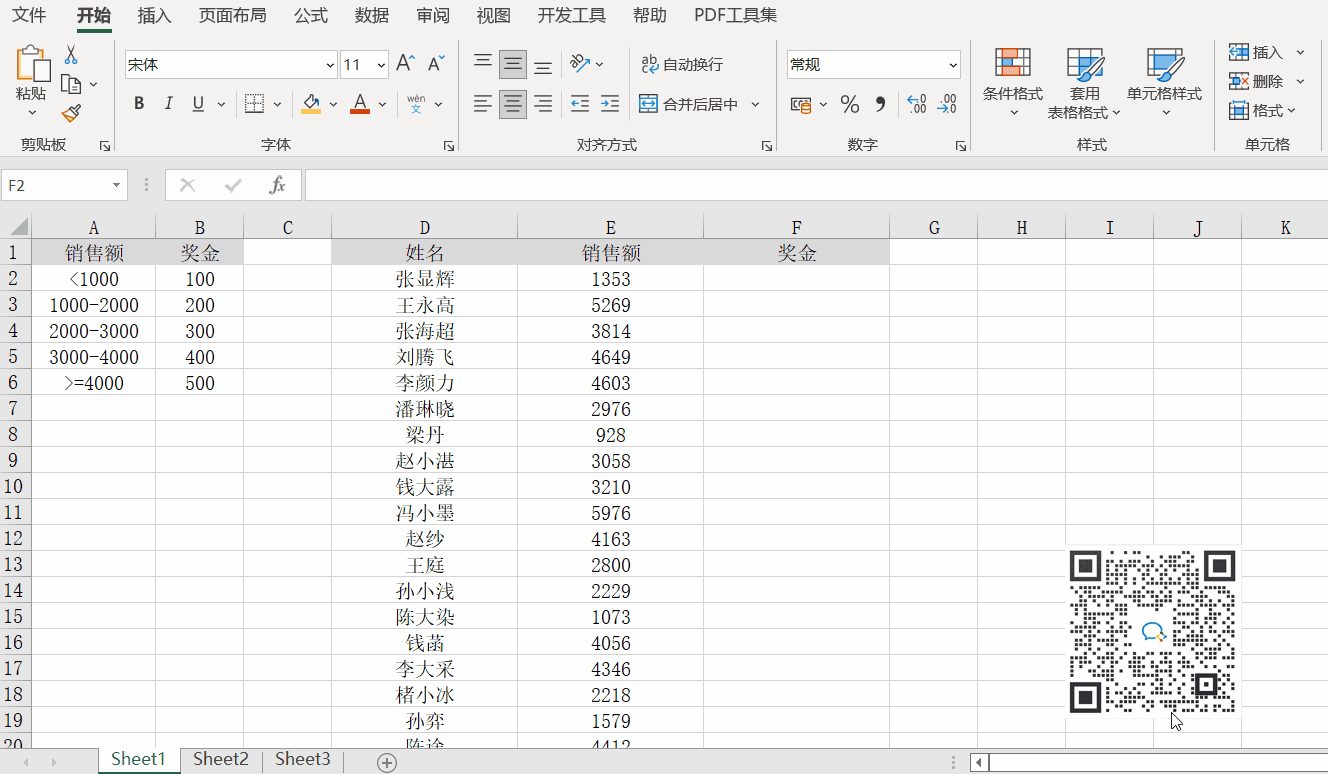Screen dimensions: 1328x774
Task: Open 单元格样式 cell styles
Action: (1165, 82)
